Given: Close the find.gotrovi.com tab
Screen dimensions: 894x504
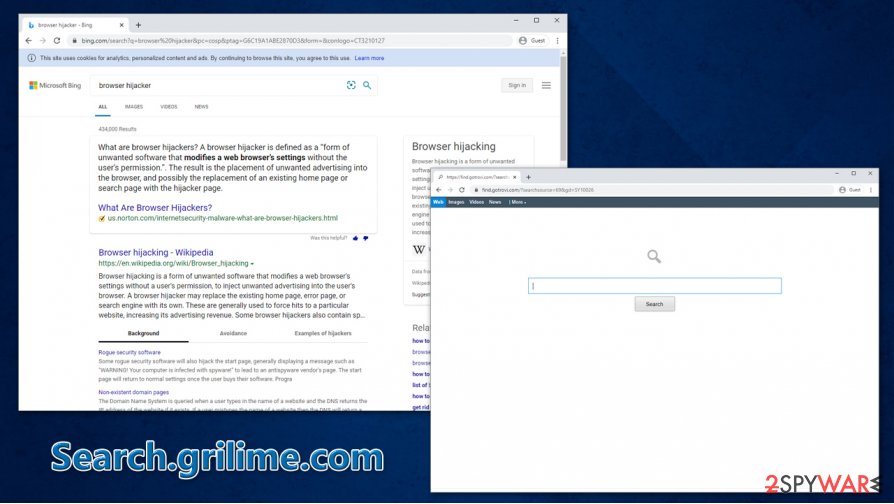Looking at the screenshot, I should point(514,177).
